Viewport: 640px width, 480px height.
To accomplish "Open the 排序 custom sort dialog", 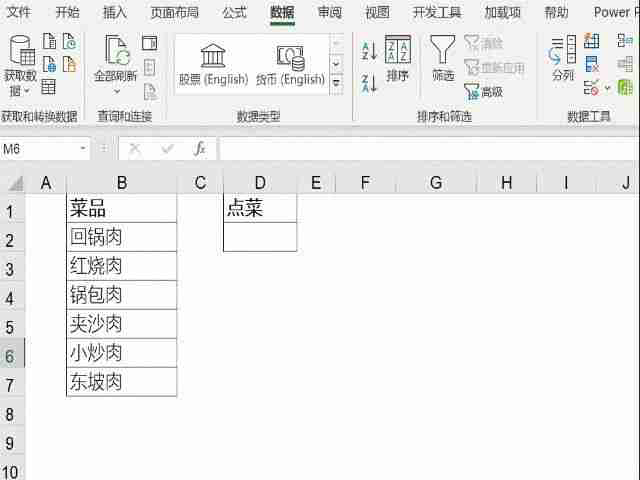I will [398, 59].
